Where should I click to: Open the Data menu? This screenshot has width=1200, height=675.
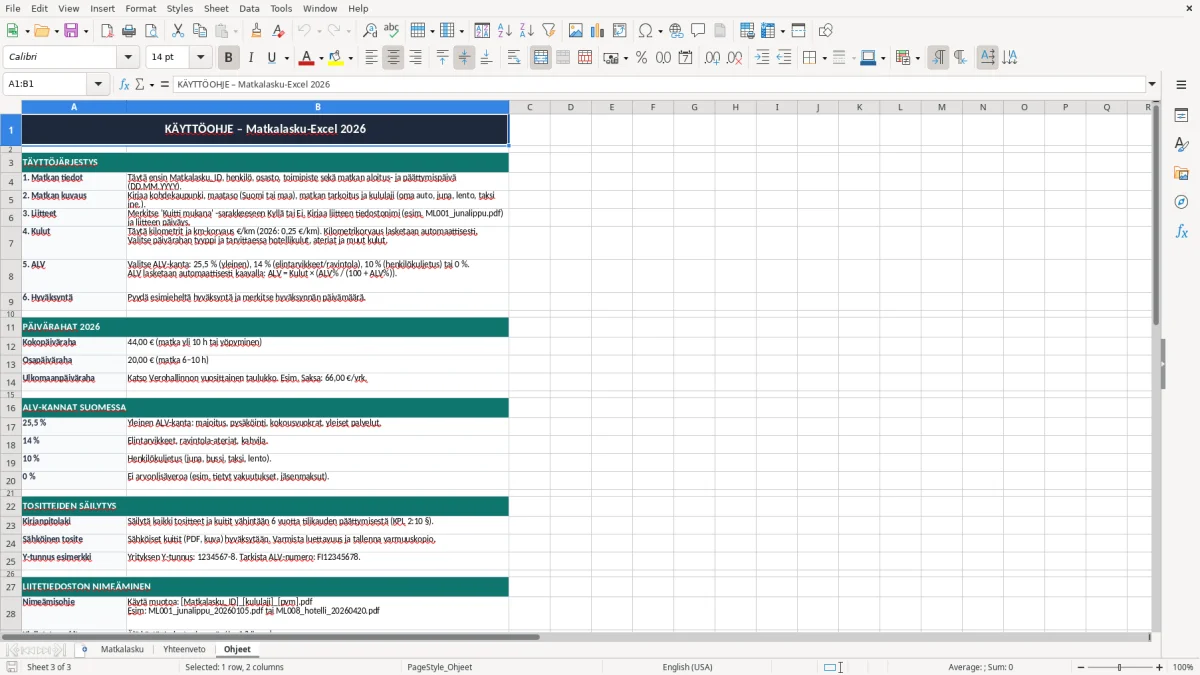249,8
